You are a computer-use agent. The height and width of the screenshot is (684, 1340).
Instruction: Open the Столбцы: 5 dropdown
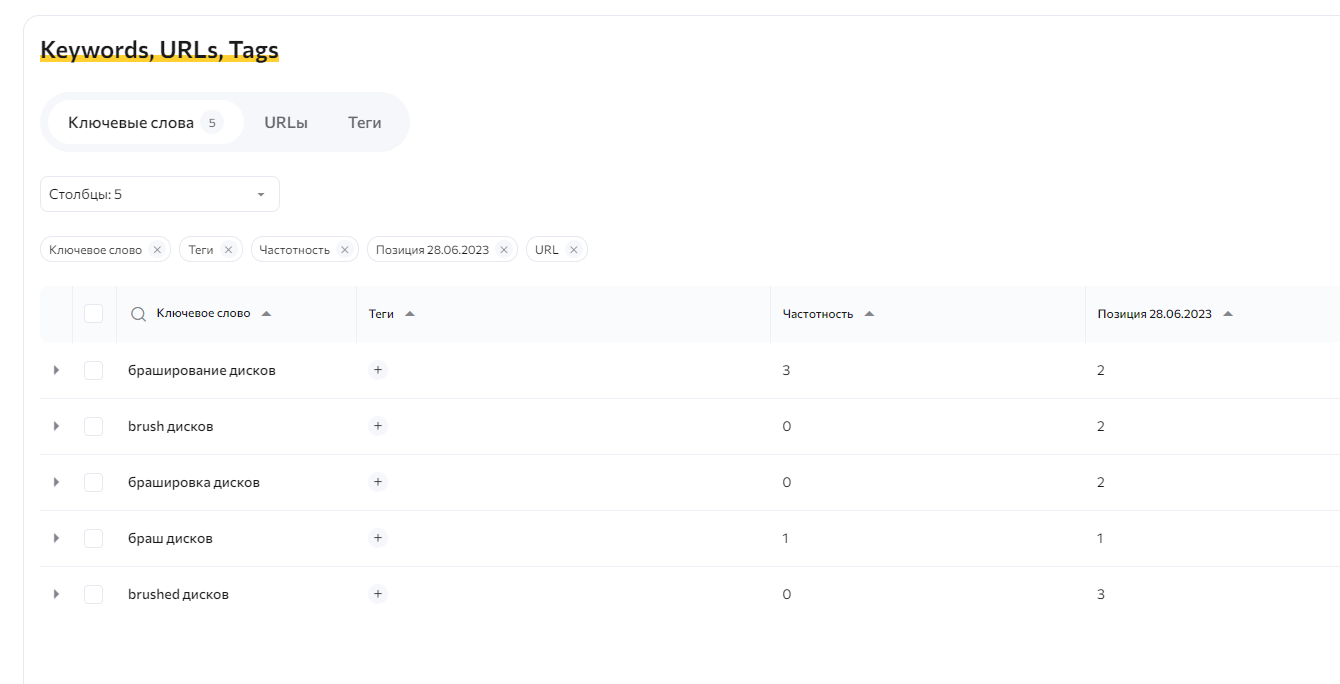coord(159,193)
